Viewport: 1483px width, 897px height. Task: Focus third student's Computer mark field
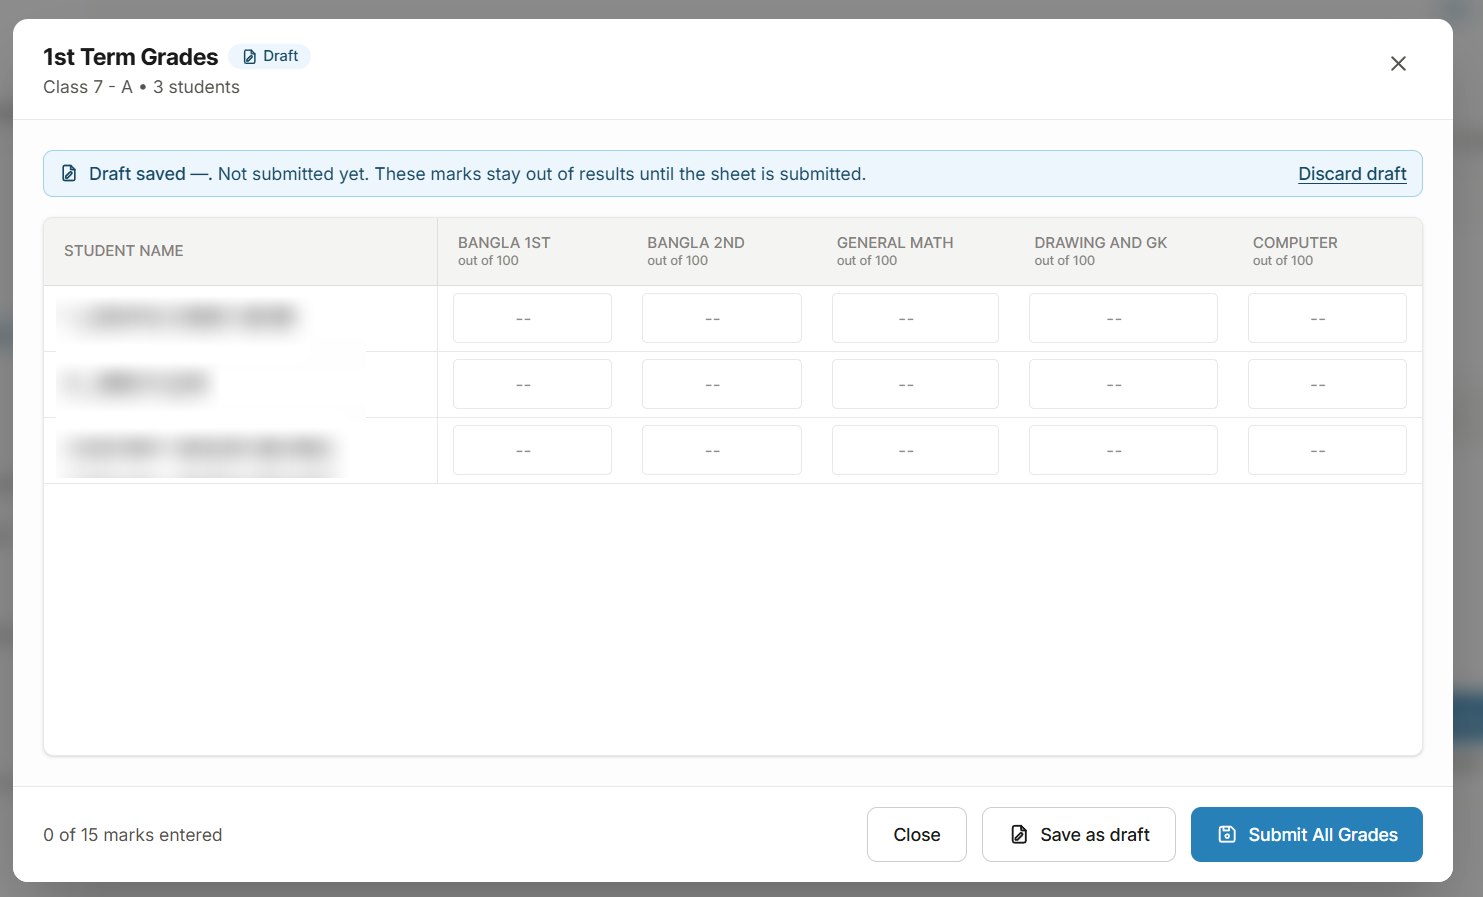coord(1327,450)
